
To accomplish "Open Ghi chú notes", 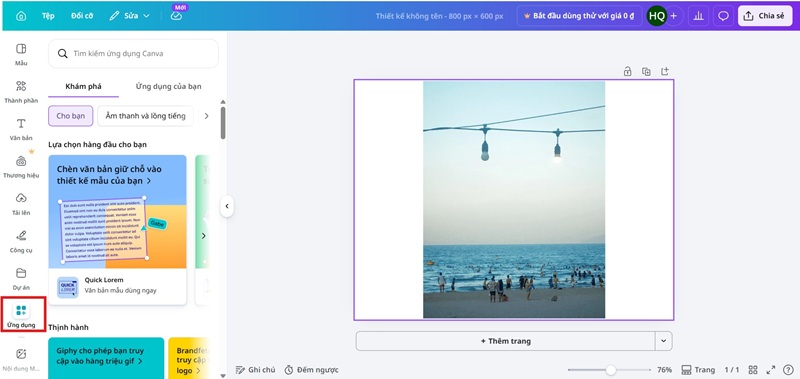I will pos(255,370).
